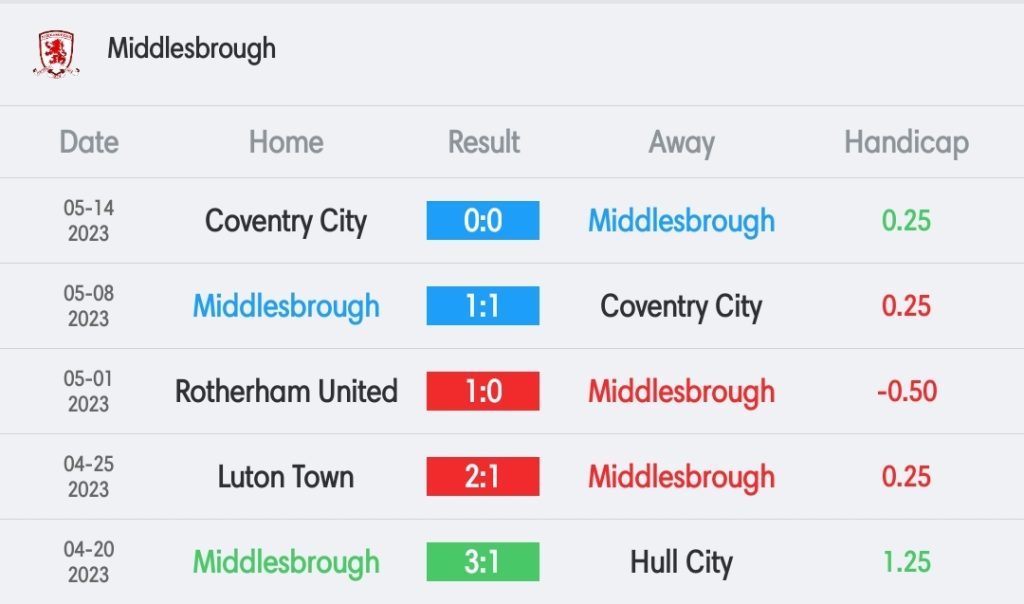
Task: Open Hull City away team link
Action: (682, 563)
